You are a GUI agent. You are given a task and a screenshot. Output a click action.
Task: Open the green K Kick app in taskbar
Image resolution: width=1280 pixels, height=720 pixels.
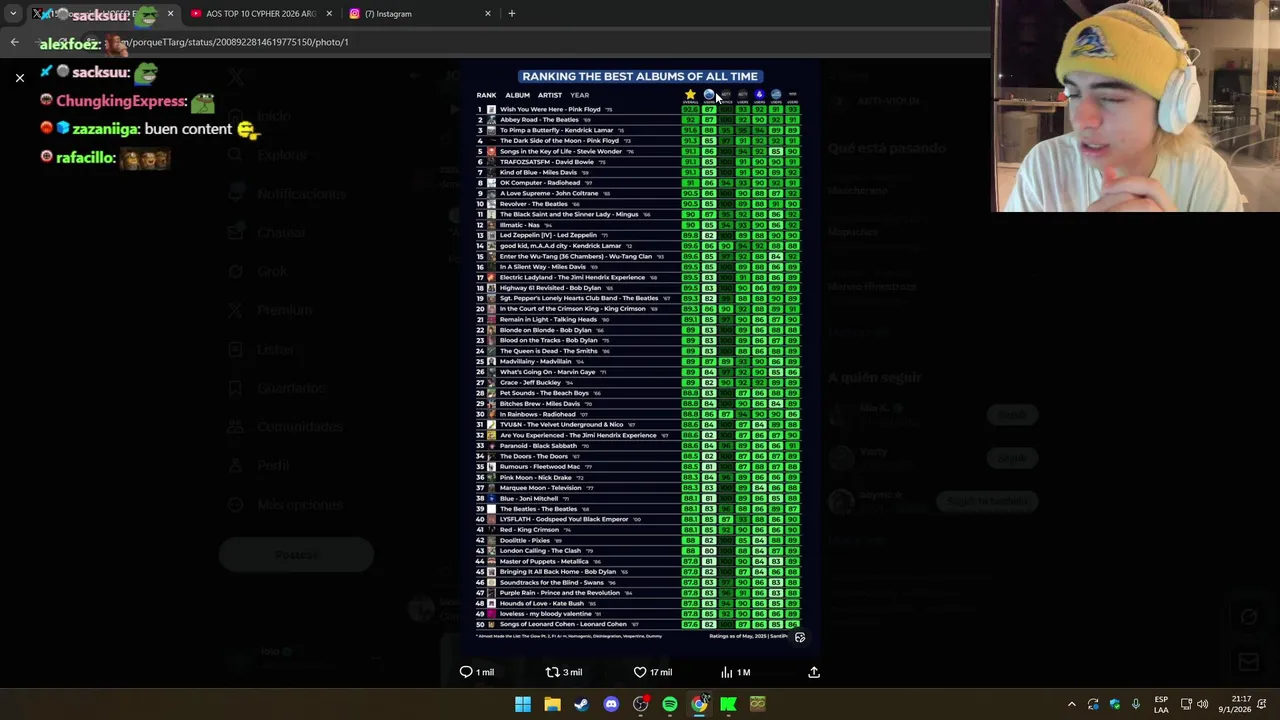[x=728, y=704]
